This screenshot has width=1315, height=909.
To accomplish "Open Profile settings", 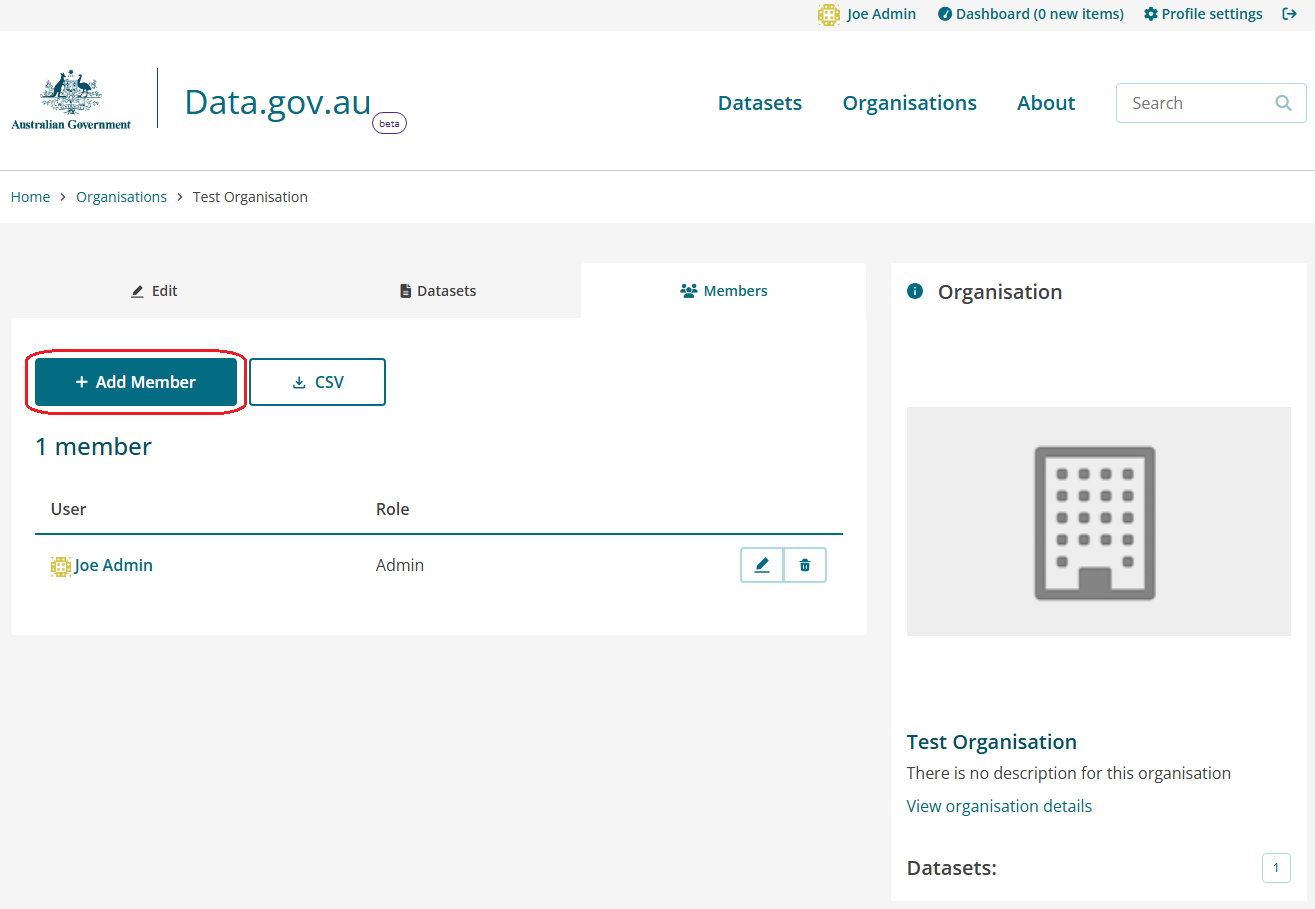I will point(1203,14).
